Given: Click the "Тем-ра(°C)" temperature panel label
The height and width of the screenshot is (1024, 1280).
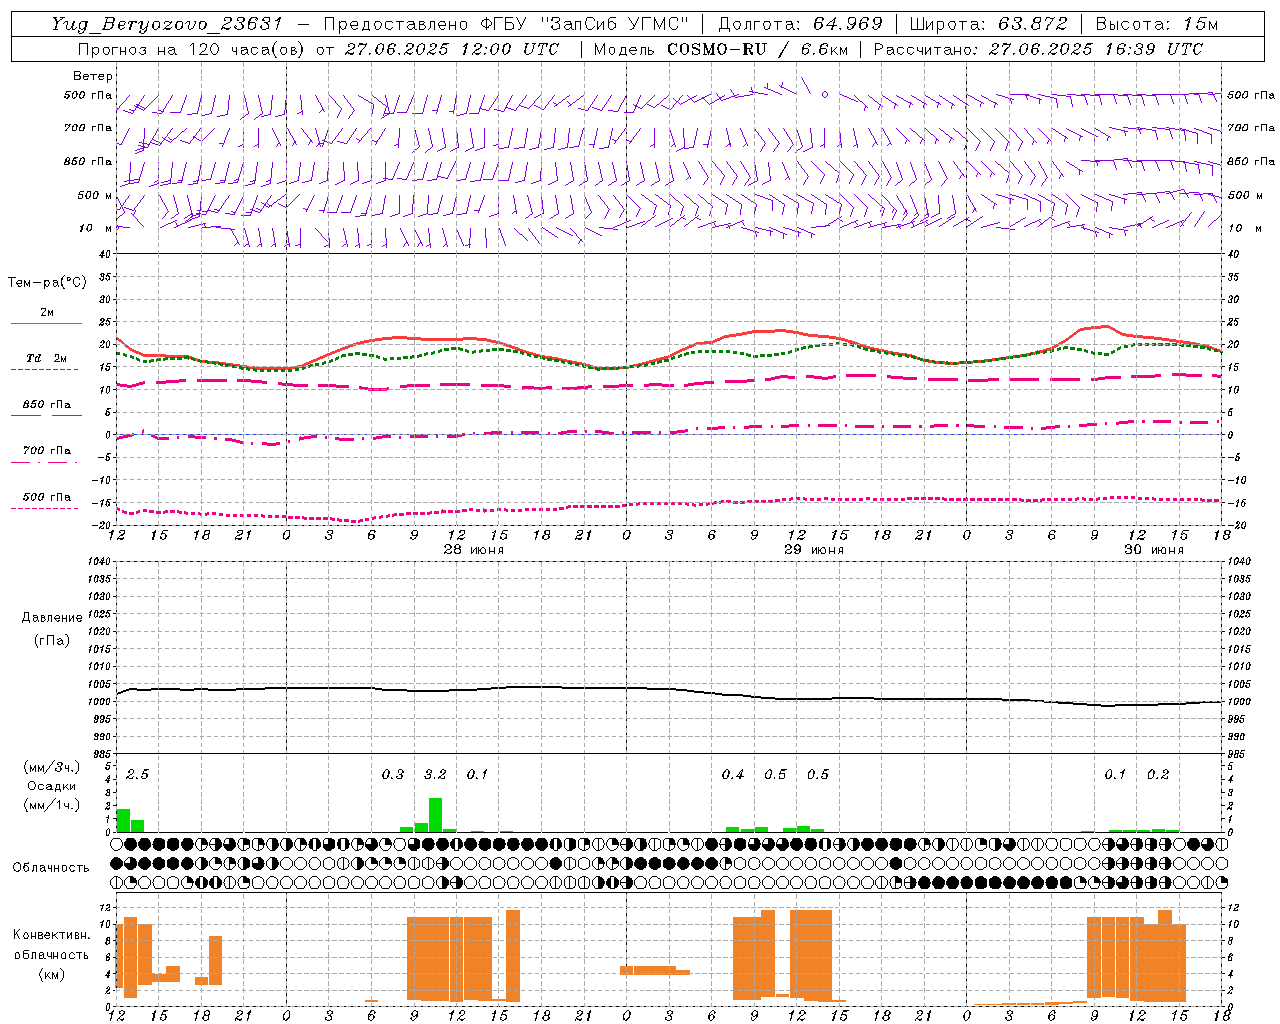Looking at the screenshot, I should point(47,283).
